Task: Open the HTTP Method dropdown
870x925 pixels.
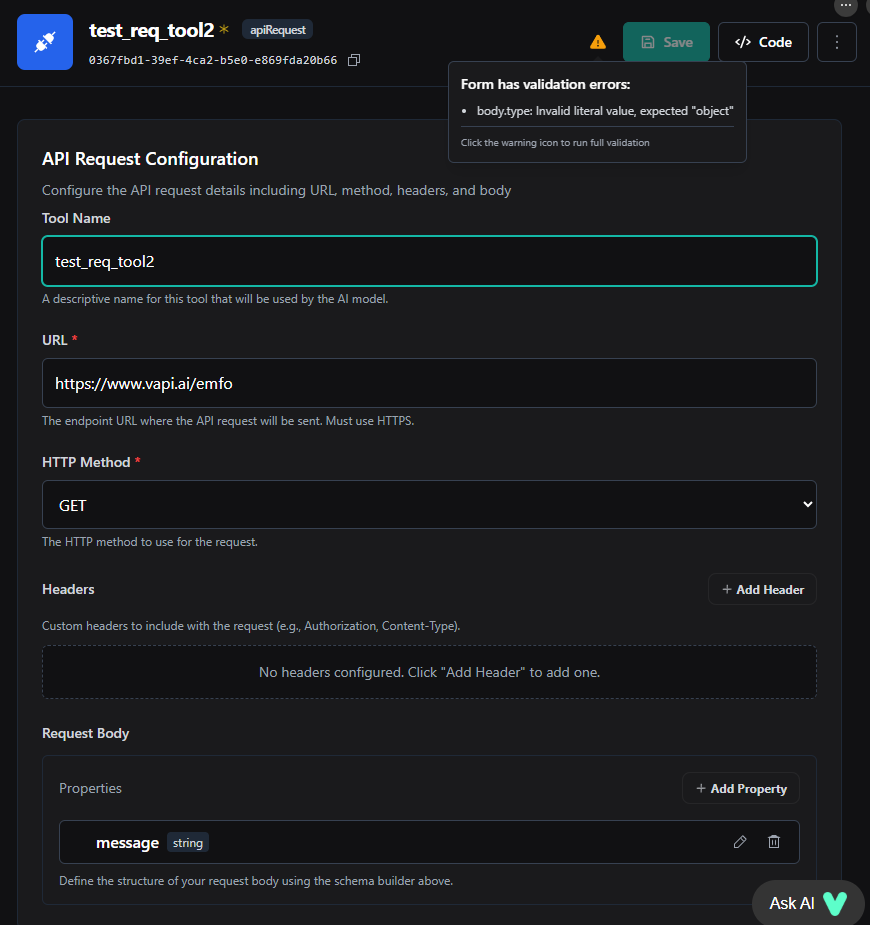Action: click(x=429, y=505)
